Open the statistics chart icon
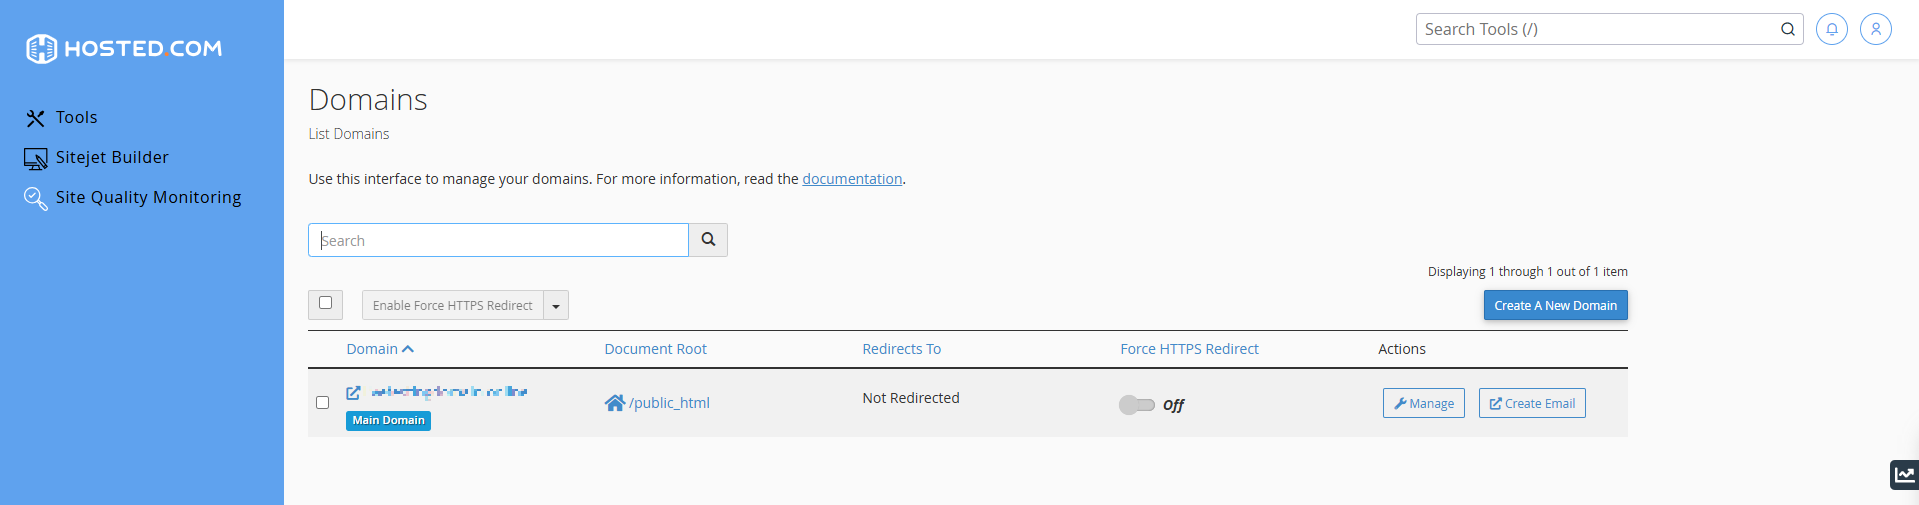 click(x=1904, y=475)
